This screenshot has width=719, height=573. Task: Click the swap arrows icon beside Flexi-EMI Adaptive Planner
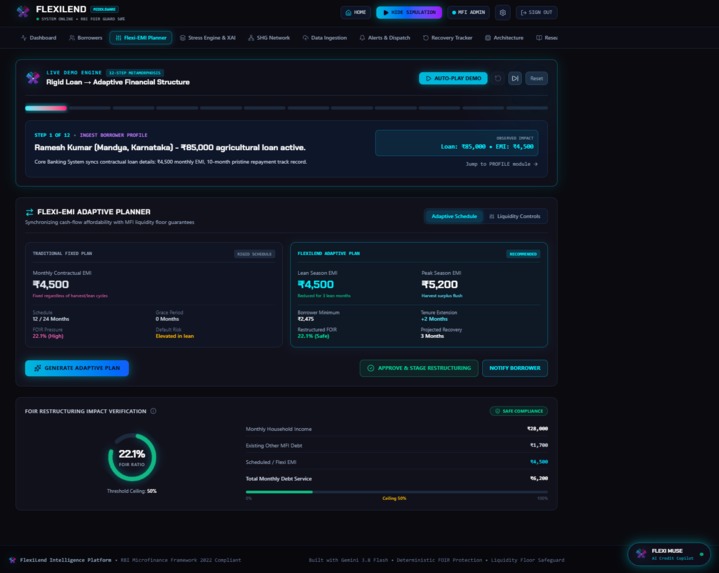(29, 212)
